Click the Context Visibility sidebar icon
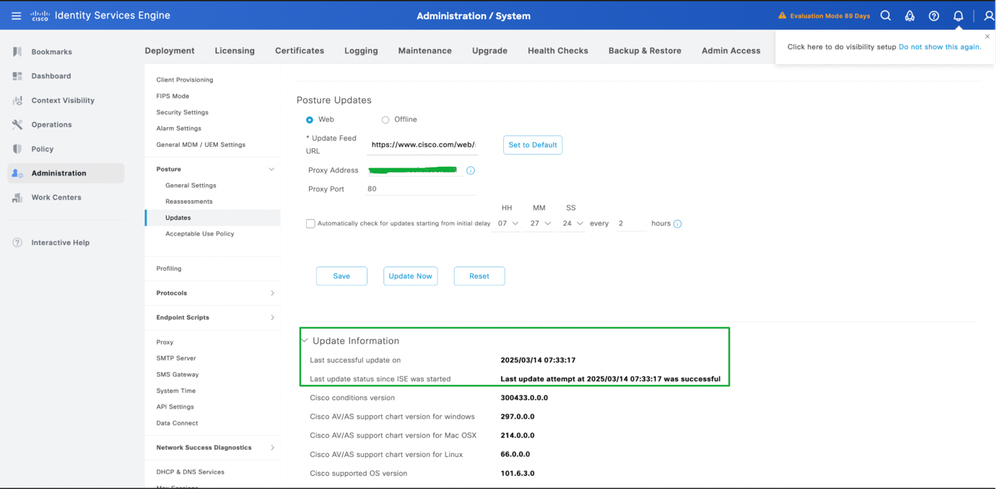Image resolution: width=999 pixels, height=492 pixels. tap(17, 100)
